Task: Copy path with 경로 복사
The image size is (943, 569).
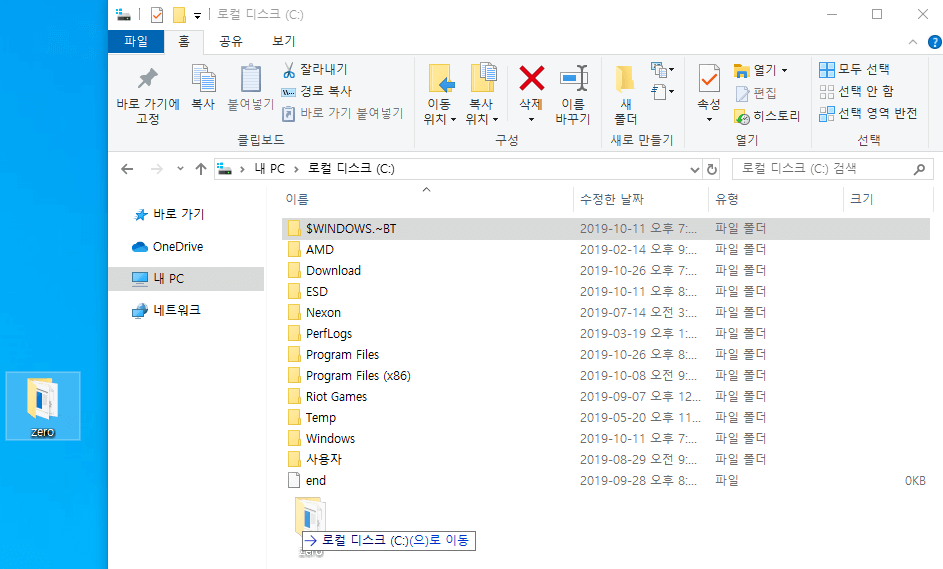Action: tap(316, 91)
